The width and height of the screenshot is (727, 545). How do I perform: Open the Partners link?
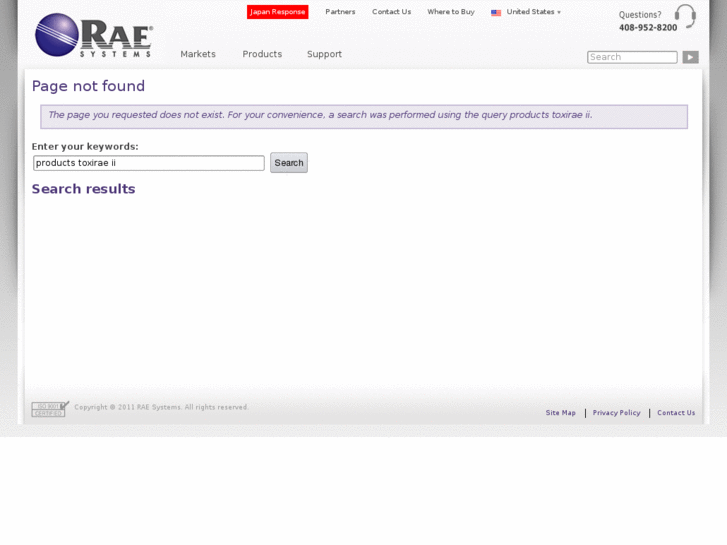point(340,12)
